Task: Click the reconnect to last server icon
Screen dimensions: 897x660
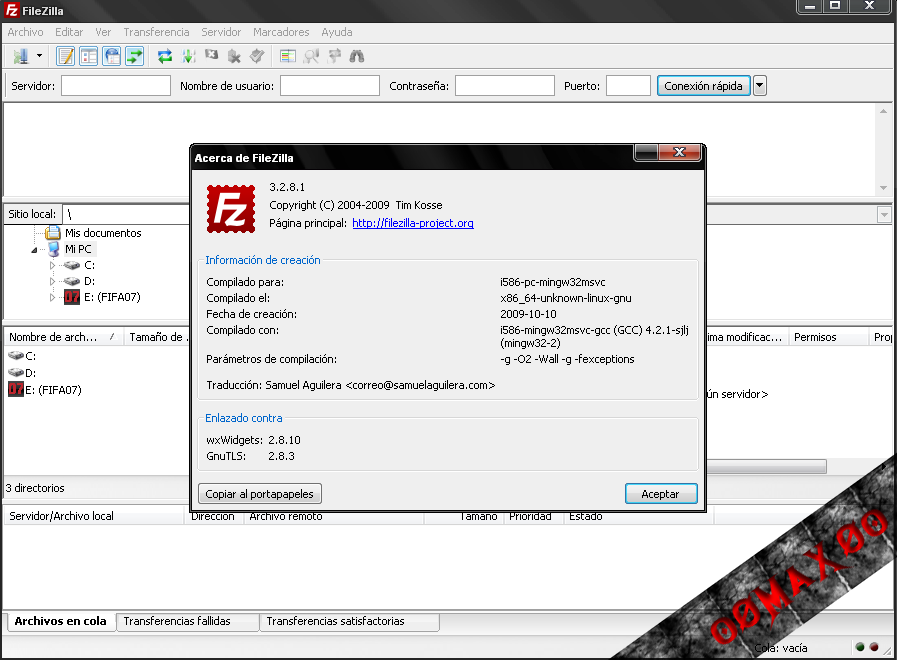Action: (x=257, y=56)
